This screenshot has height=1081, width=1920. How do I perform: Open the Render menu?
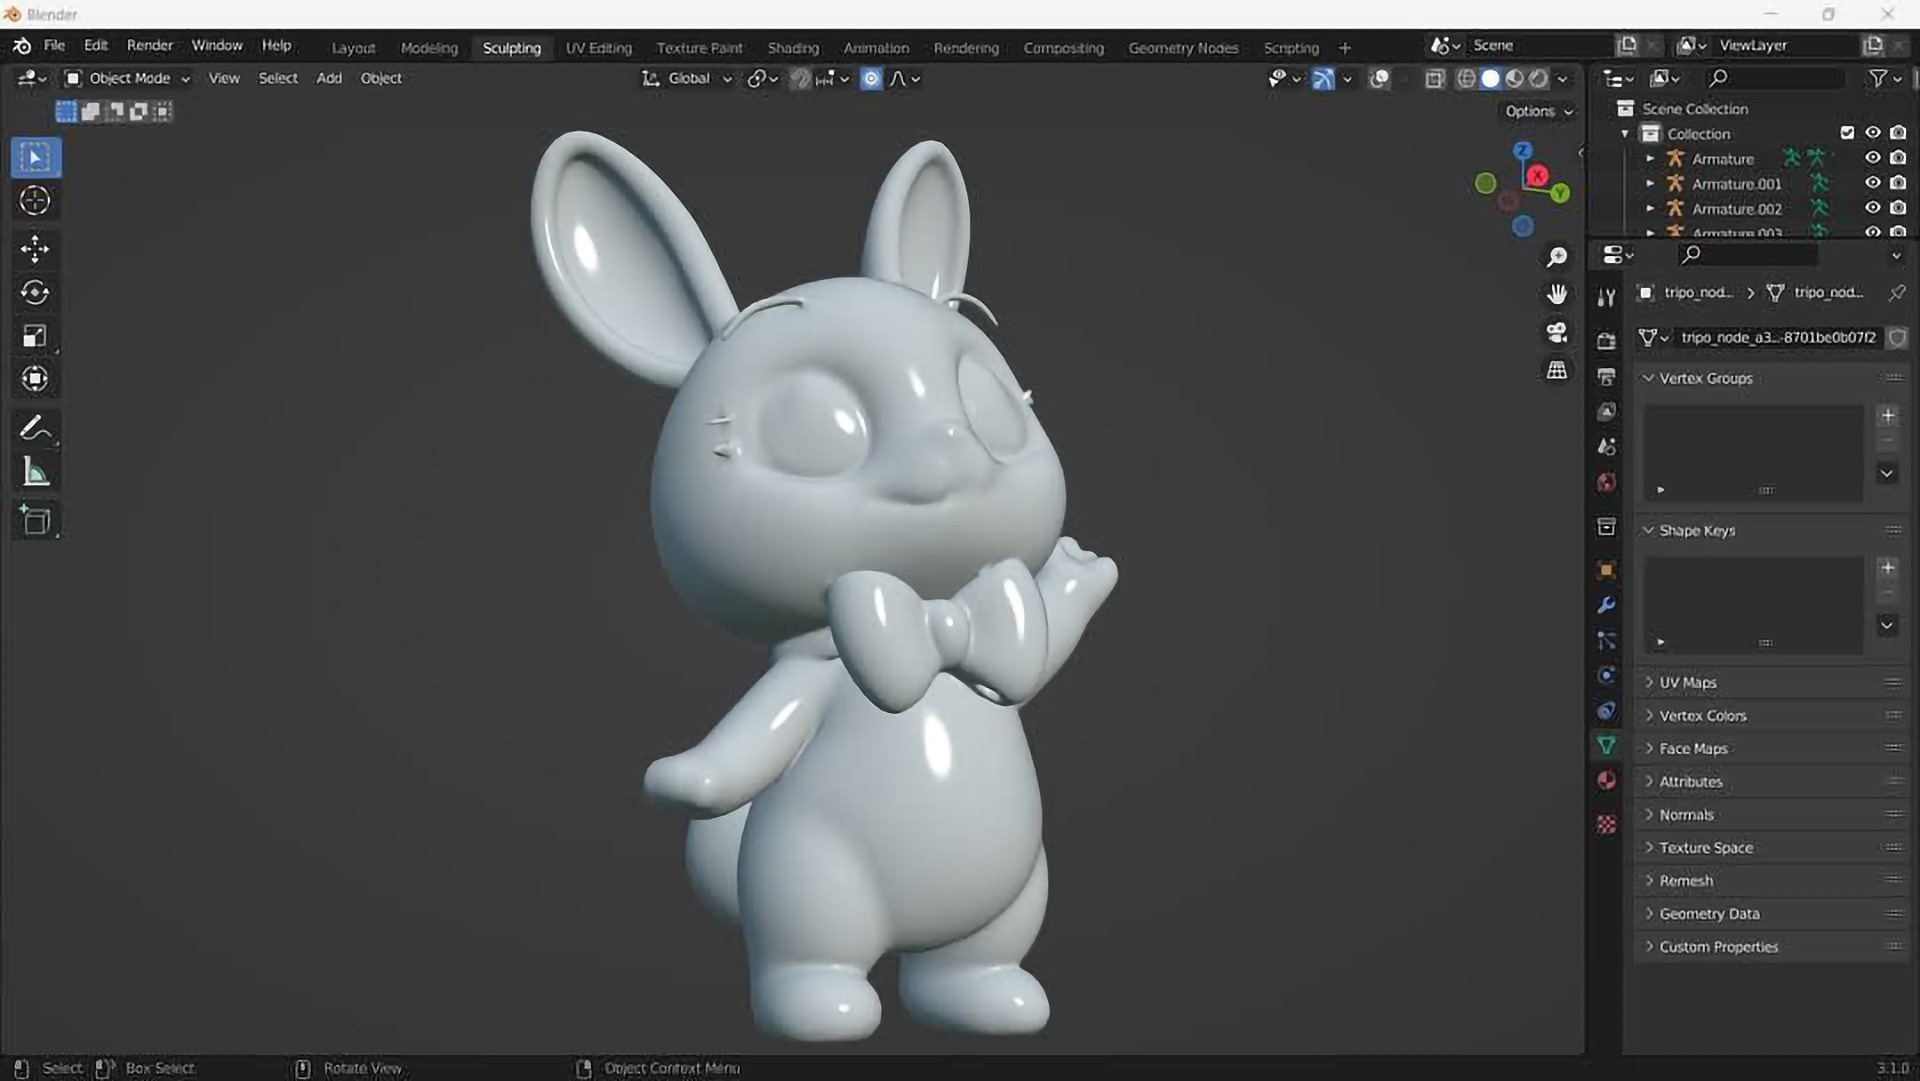click(x=149, y=45)
